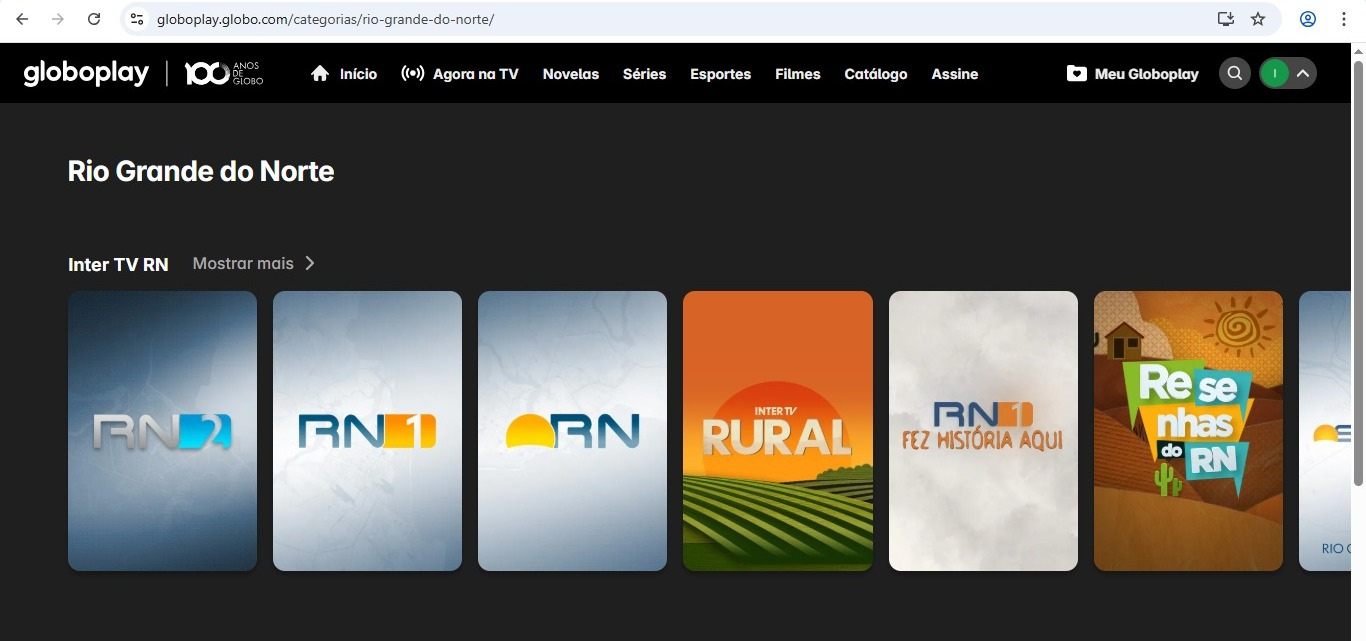Expand the profile menu chevron
1366x641 pixels.
click(x=1302, y=73)
